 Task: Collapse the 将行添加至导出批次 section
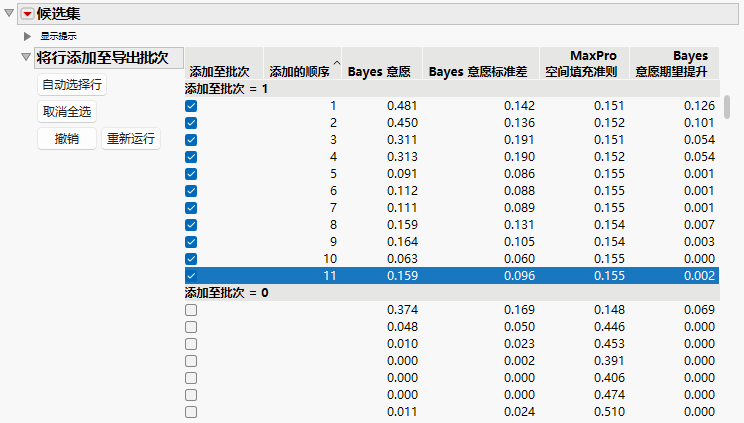[26, 57]
